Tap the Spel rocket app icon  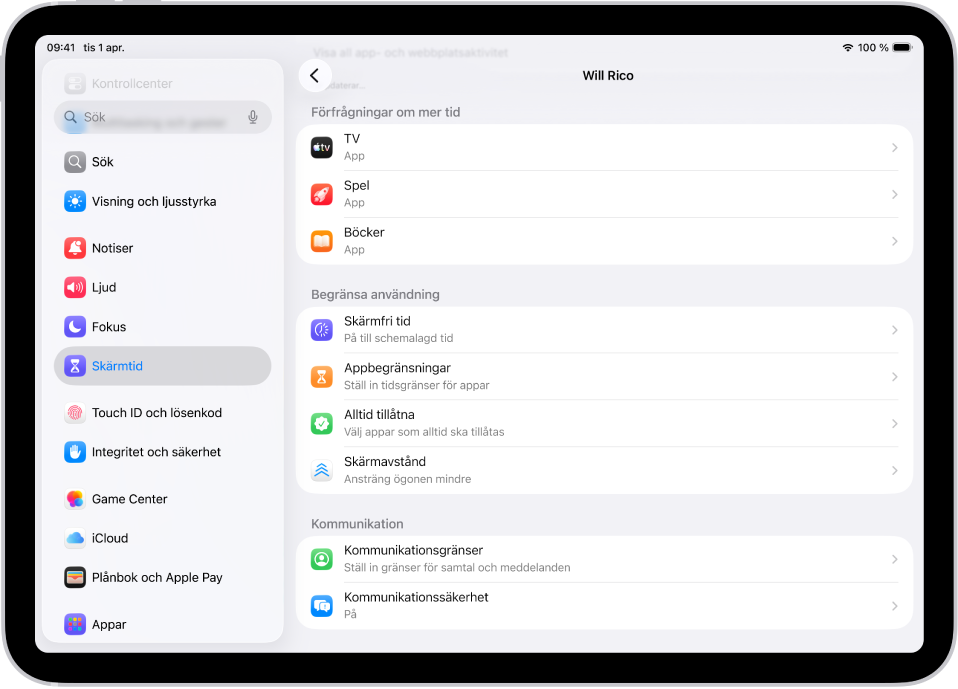321,194
